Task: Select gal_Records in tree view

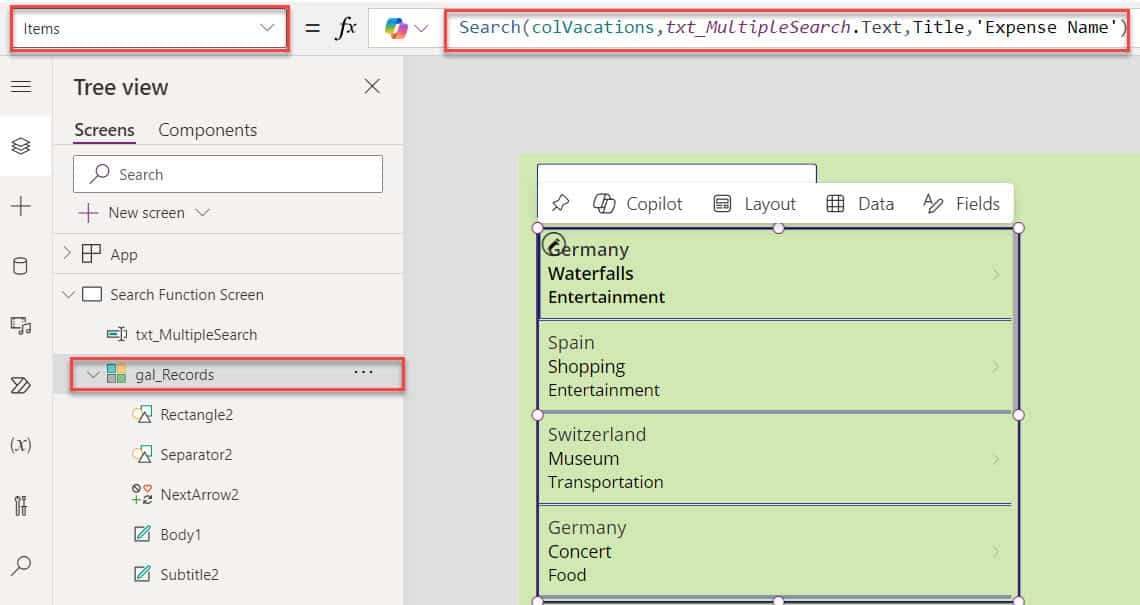Action: coord(174,374)
